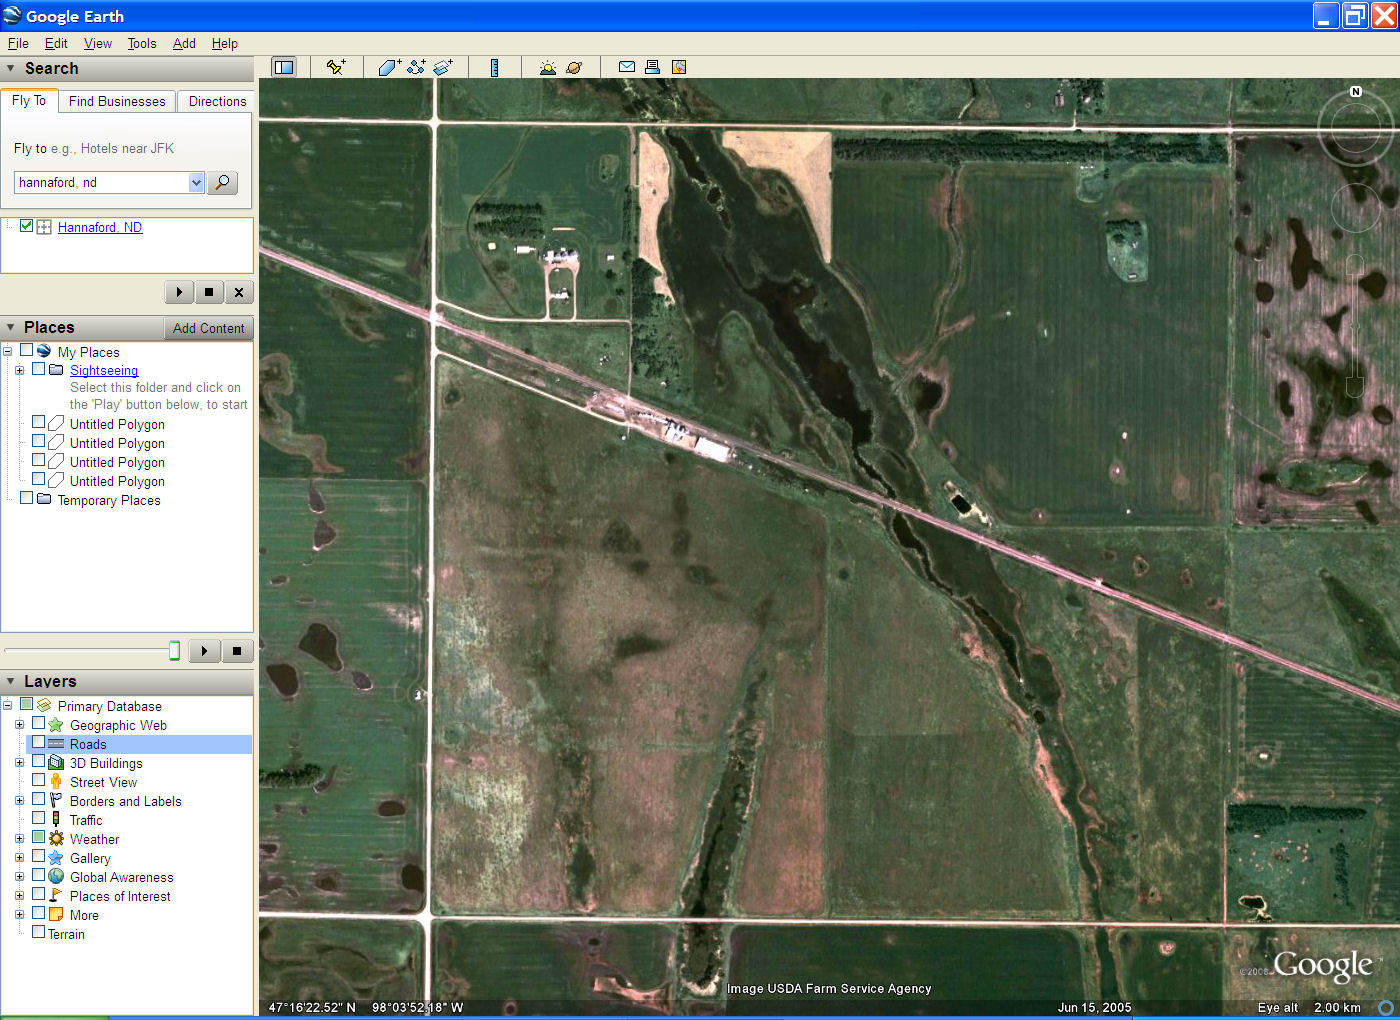Click Places panel stop button
Image resolution: width=1400 pixels, height=1020 pixels.
[x=237, y=651]
